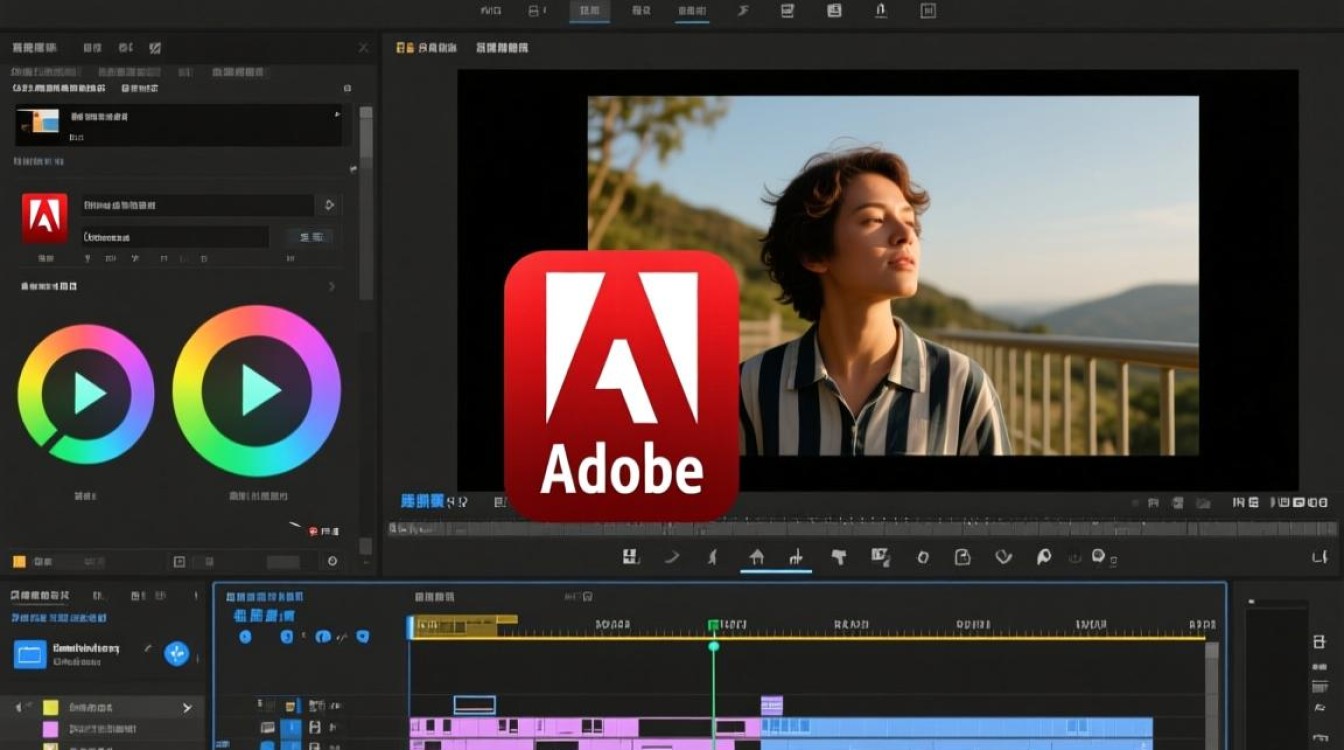This screenshot has width=1344, height=750.
Task: Click the slashed square icon in left panel header
Action: [155, 47]
